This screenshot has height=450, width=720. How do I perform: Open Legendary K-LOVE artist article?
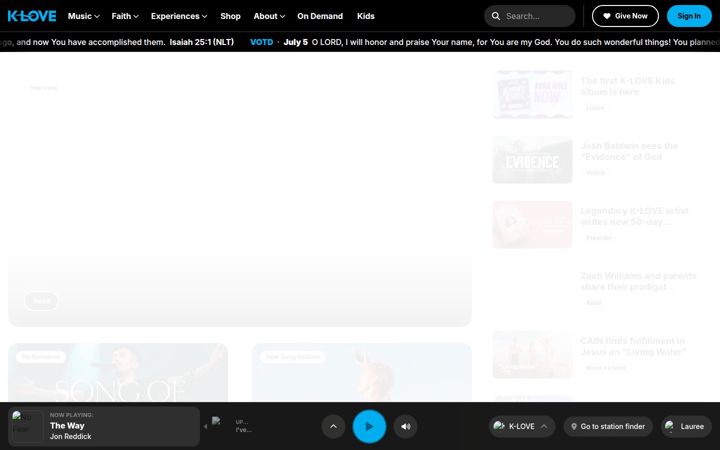pos(634,216)
